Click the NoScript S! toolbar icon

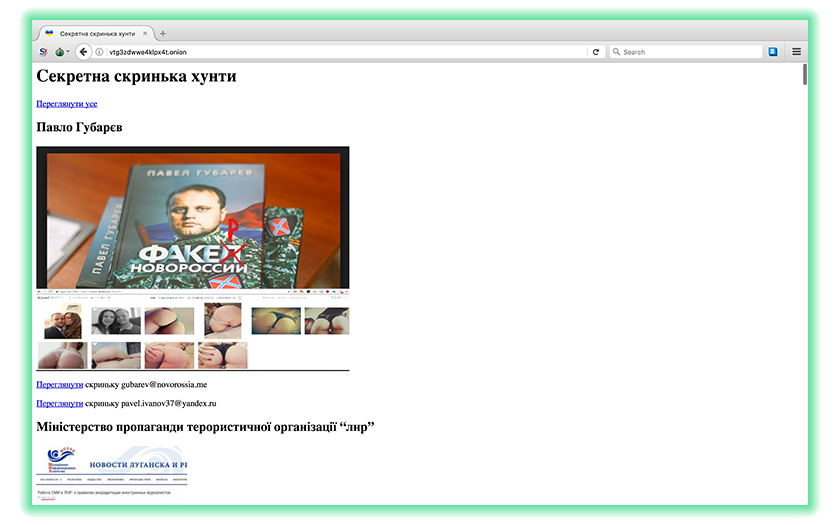pyautogui.click(x=43, y=52)
